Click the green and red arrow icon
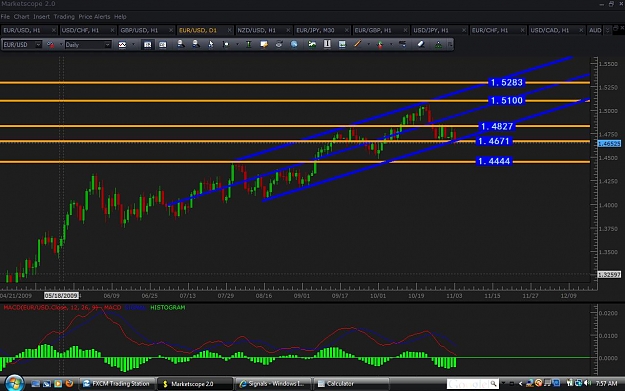 coord(380,44)
